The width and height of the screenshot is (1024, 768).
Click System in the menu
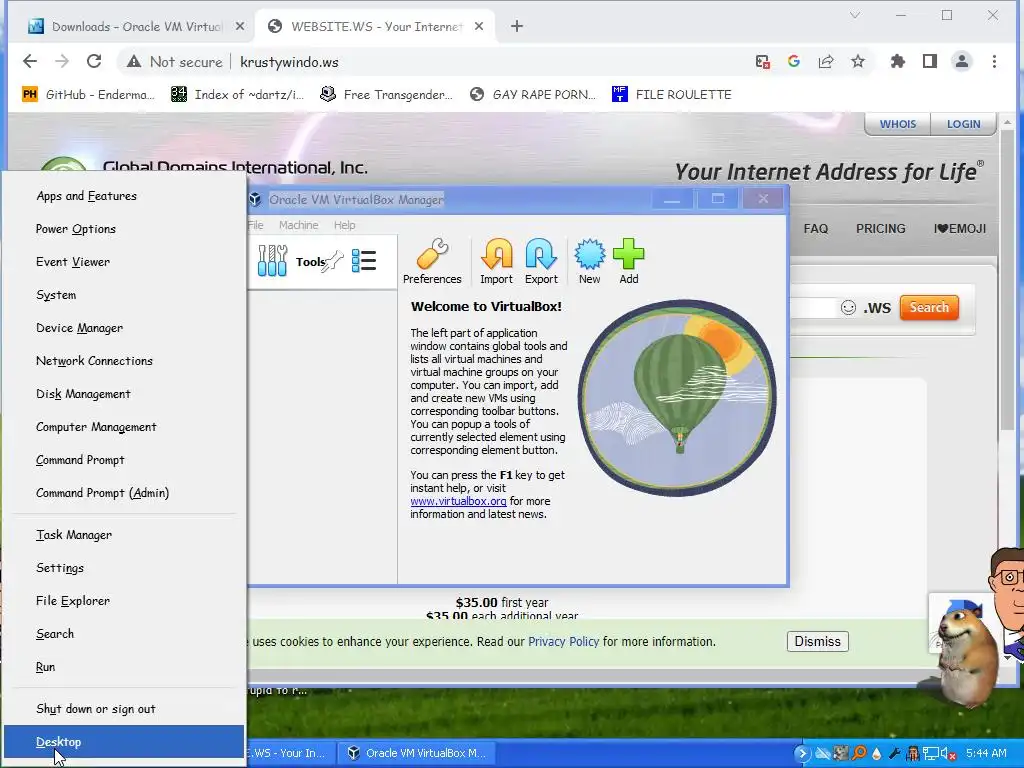124,295
